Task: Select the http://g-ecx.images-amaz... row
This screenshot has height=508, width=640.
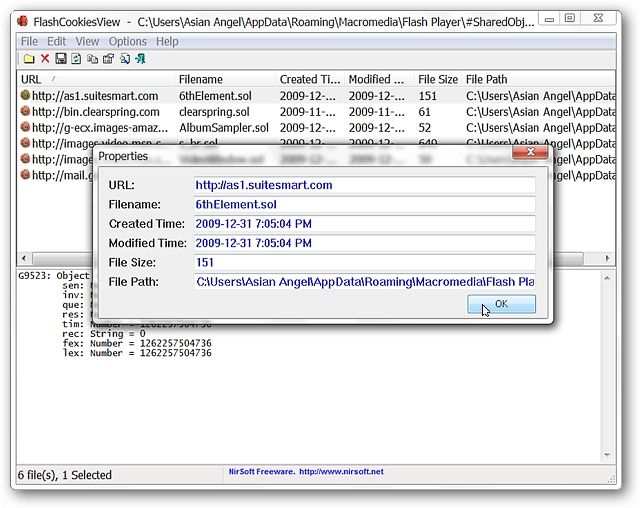Action: (316, 127)
